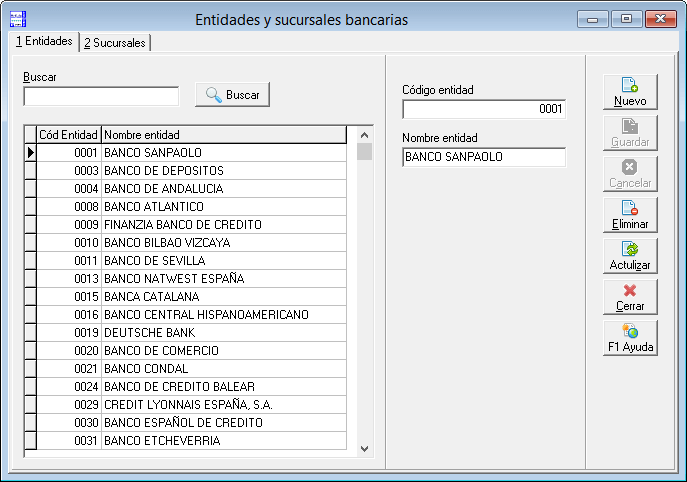
Task: Click the Cód Entidad column header
Action: coord(69,135)
